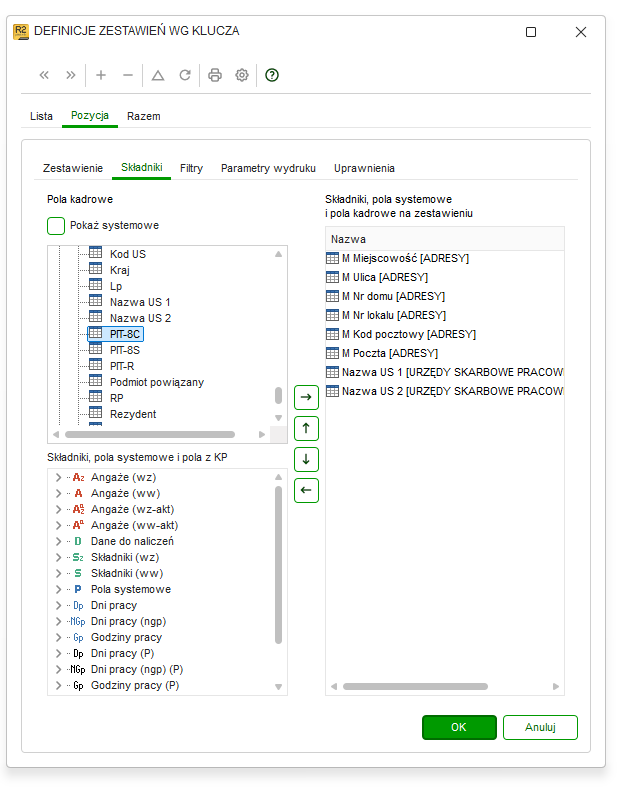Viewport: 627px width, 791px height.
Task: Click the Sz Składniki (wz) icon
Action: tap(78, 557)
